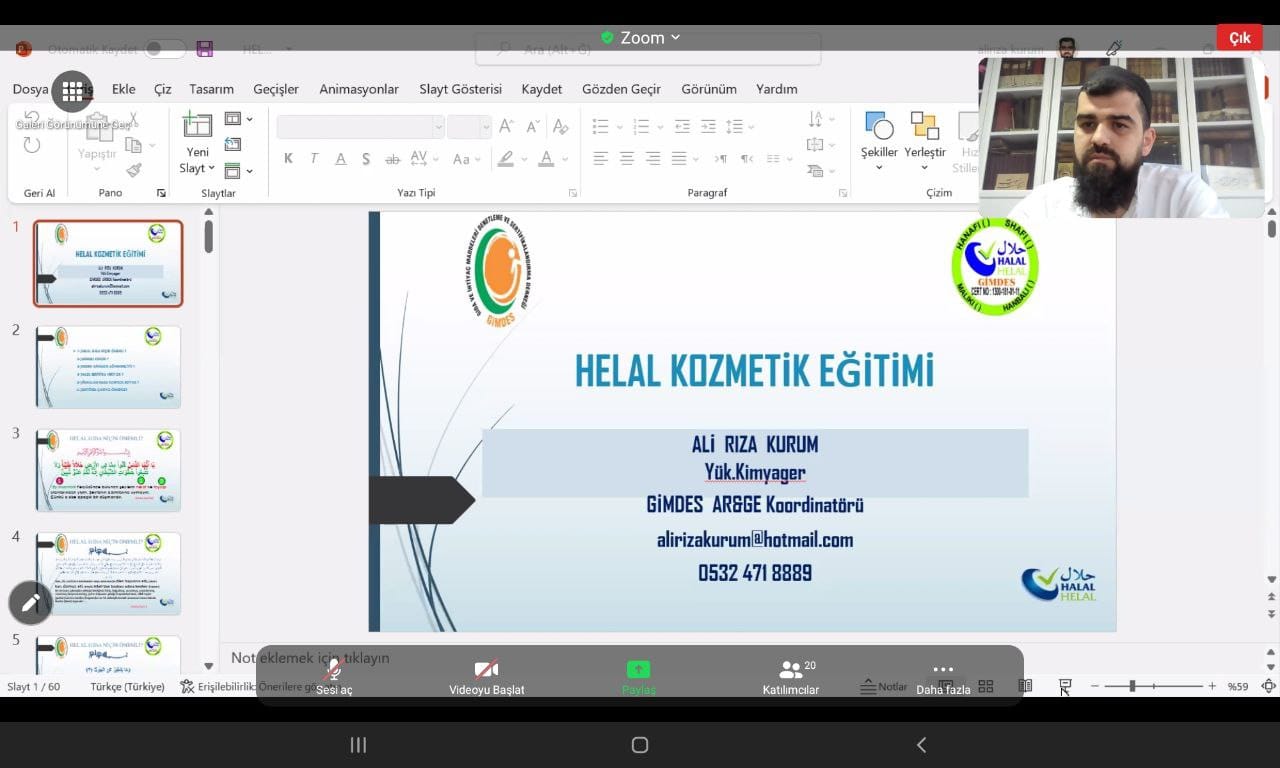Viewport: 1280px width, 768px height.
Task: Start video with Videoyu Başlat icon
Action: pyautogui.click(x=486, y=669)
